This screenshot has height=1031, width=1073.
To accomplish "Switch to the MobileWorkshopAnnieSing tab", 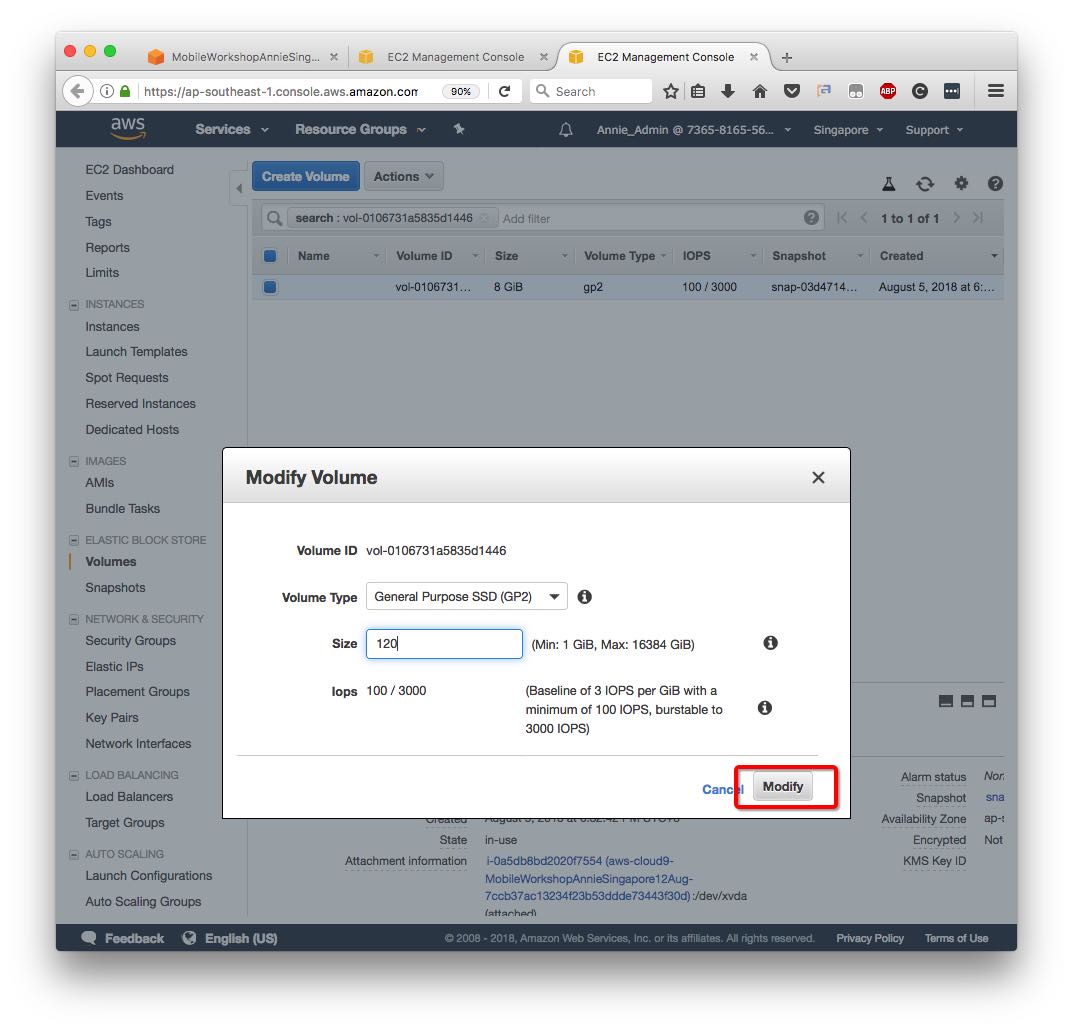I will pos(244,57).
